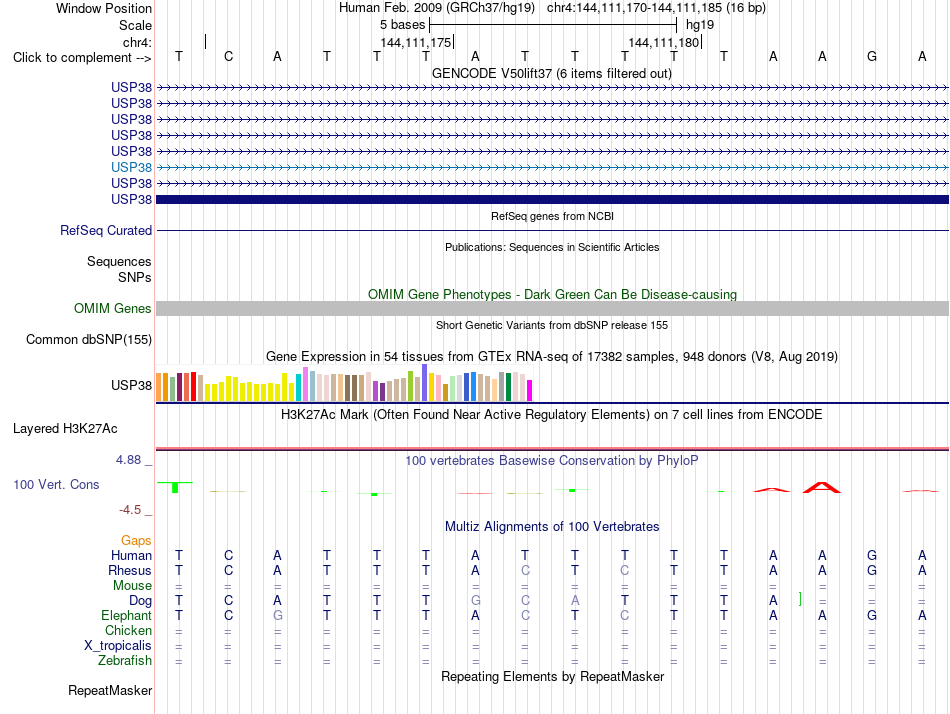The width and height of the screenshot is (950, 714).
Task: Click the 144,111,180 position marker
Action: 664,42
